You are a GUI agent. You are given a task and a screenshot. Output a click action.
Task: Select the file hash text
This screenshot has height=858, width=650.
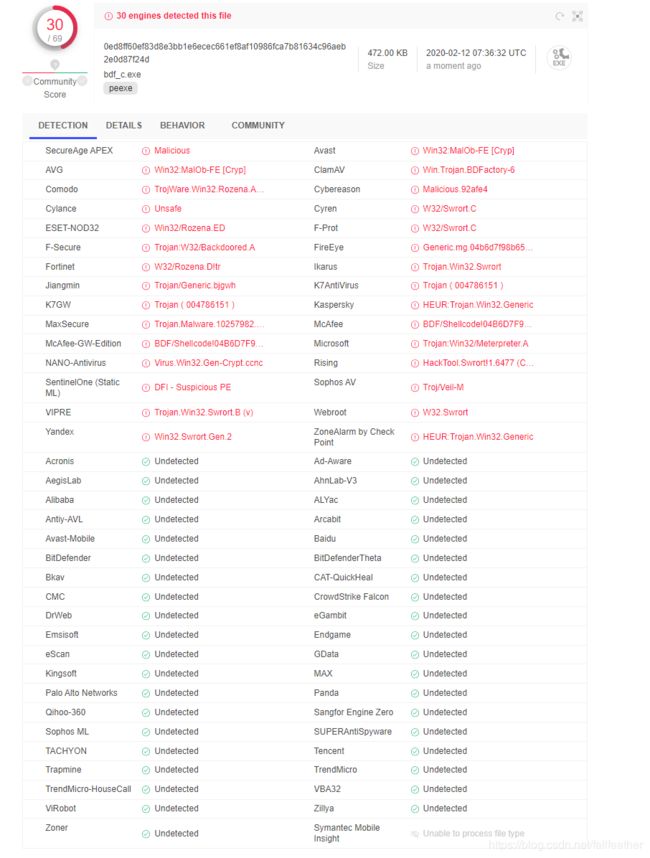[x=224, y=53]
